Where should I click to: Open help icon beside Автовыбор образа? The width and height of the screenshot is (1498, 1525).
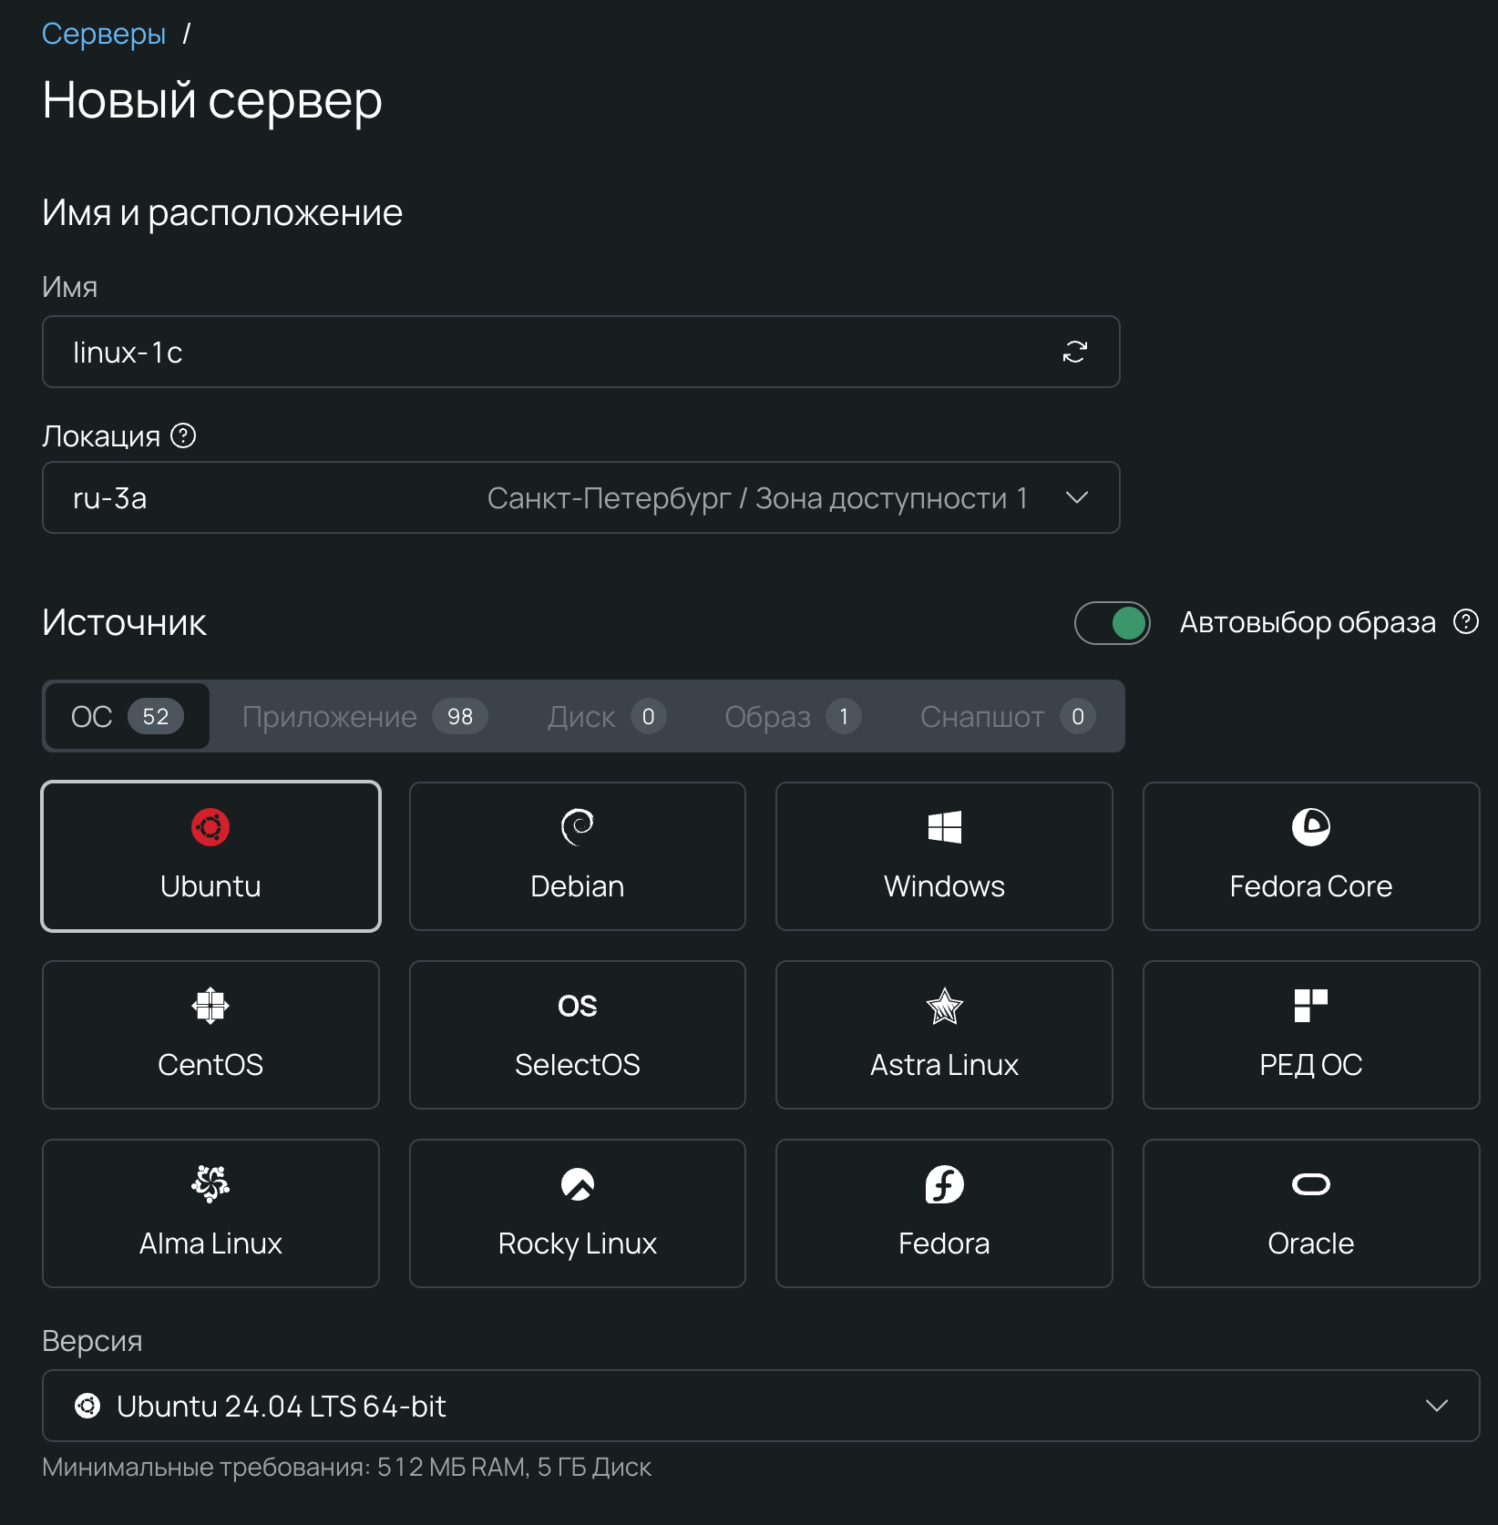pyautogui.click(x=1465, y=622)
